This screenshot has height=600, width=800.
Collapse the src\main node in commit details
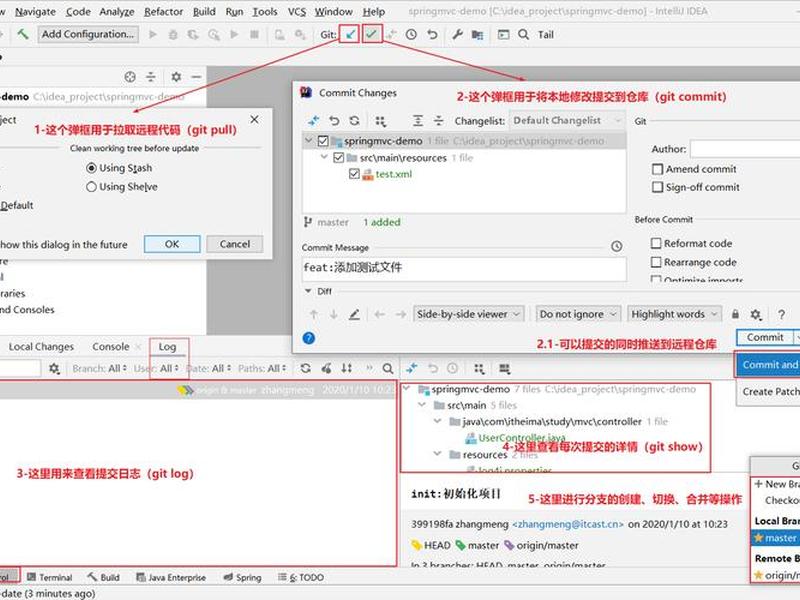[x=421, y=405]
